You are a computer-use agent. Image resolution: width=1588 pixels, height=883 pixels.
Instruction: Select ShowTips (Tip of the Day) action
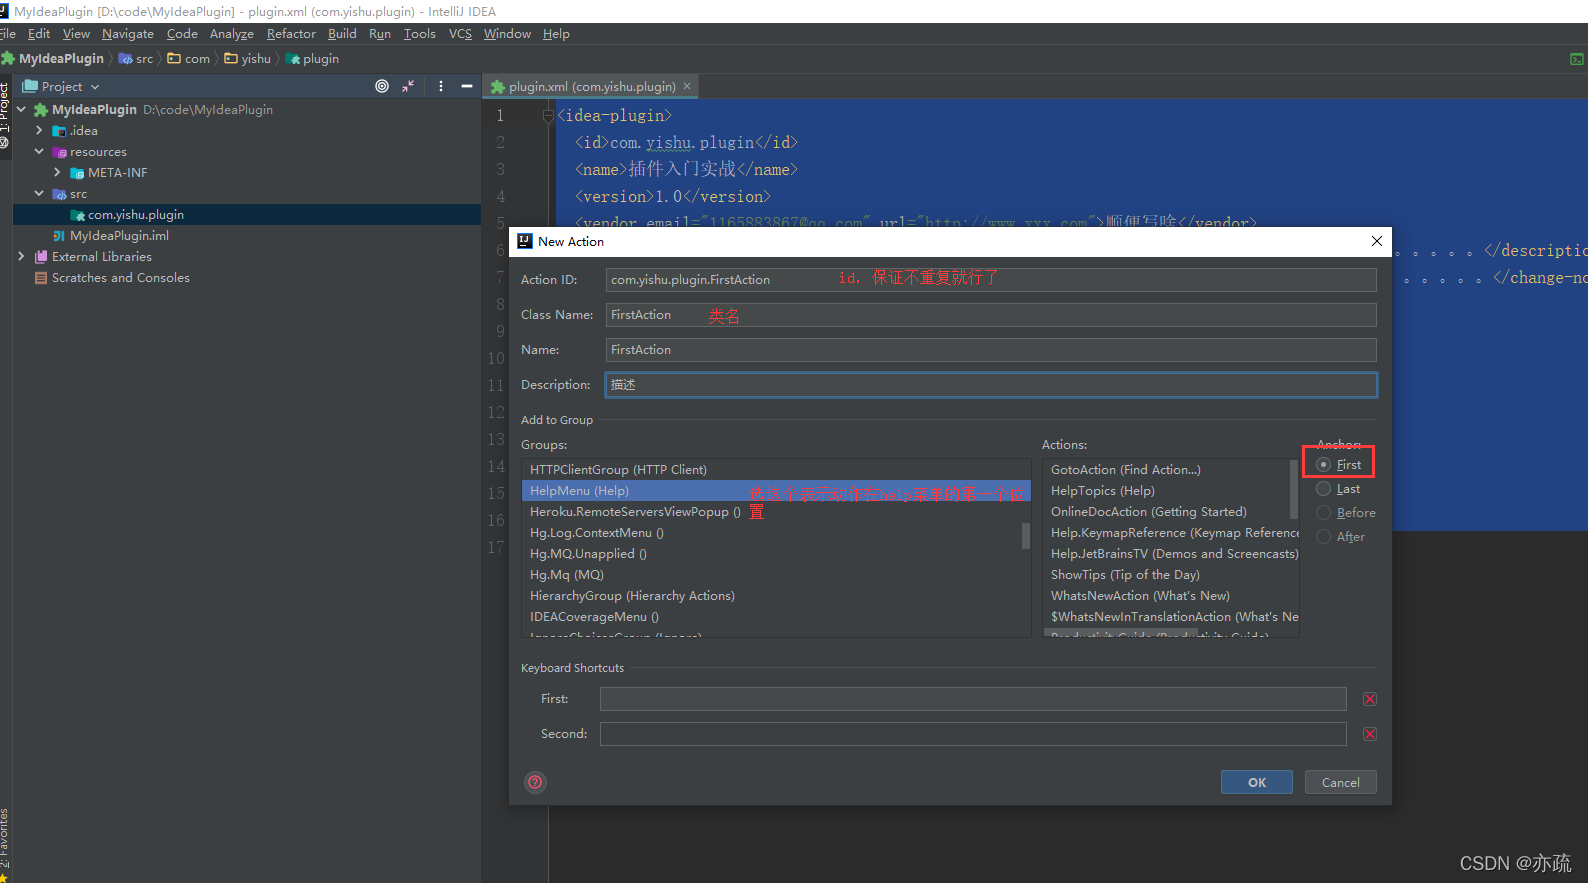pos(1166,575)
